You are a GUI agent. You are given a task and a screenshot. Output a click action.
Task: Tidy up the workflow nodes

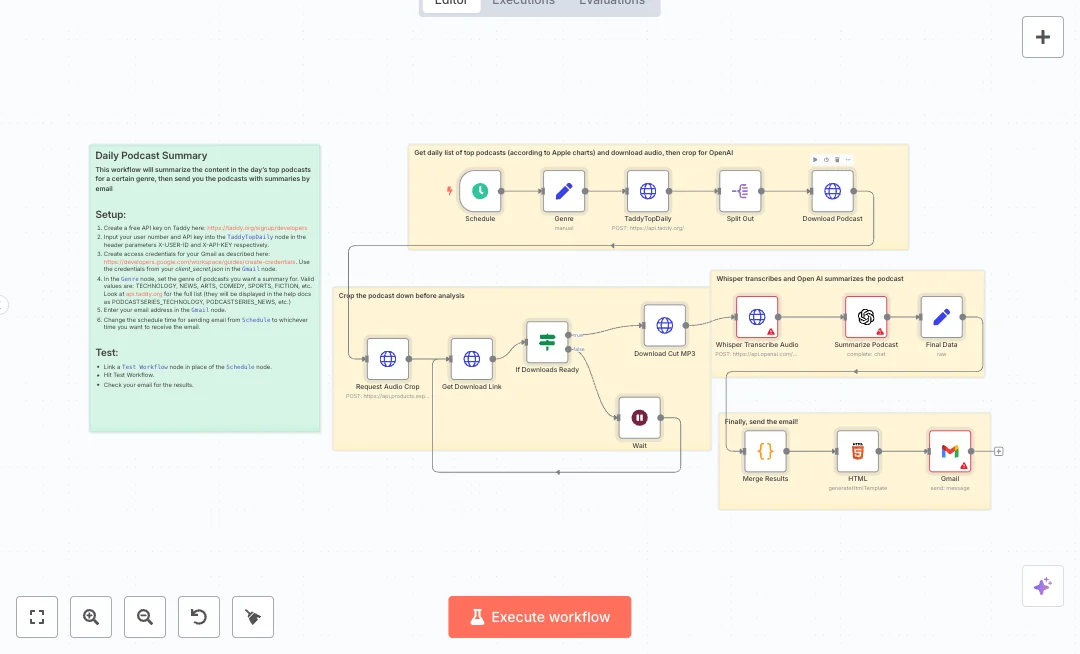tap(253, 617)
